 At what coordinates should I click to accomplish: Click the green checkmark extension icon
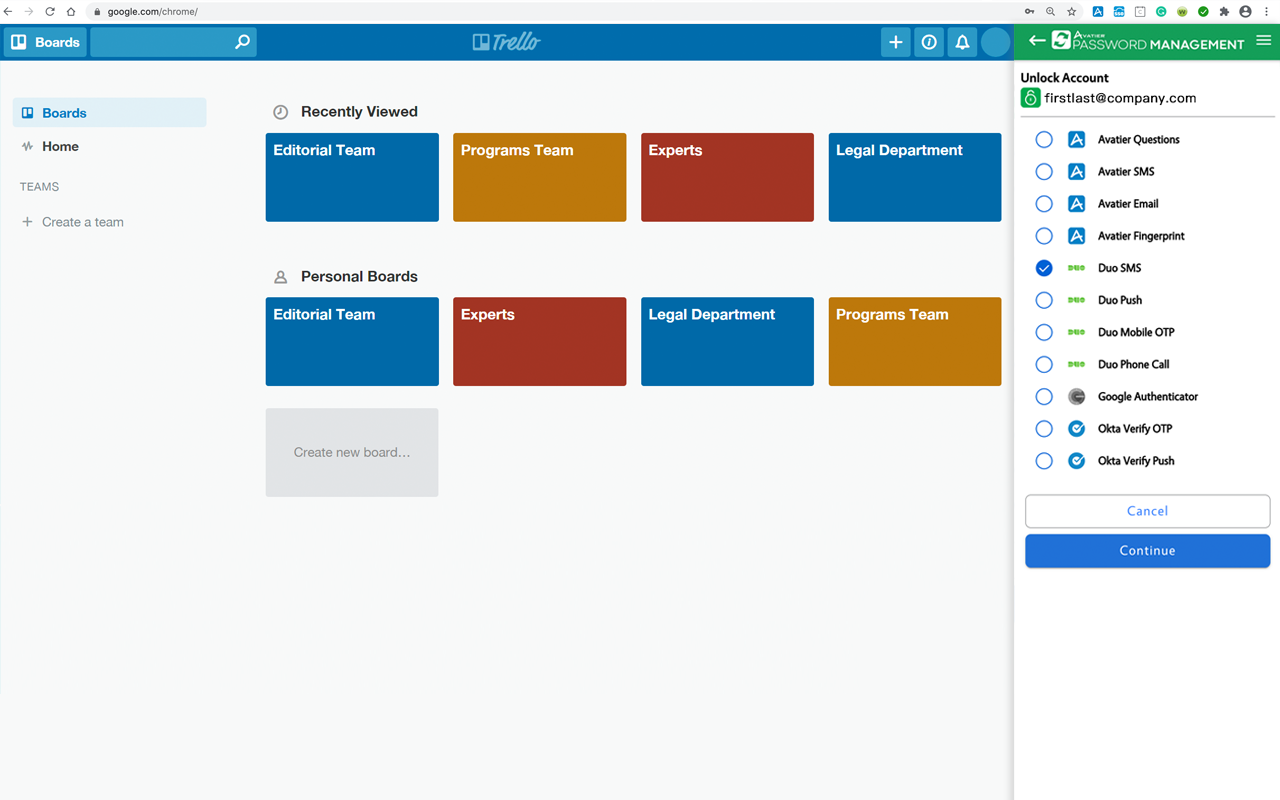tap(1203, 12)
